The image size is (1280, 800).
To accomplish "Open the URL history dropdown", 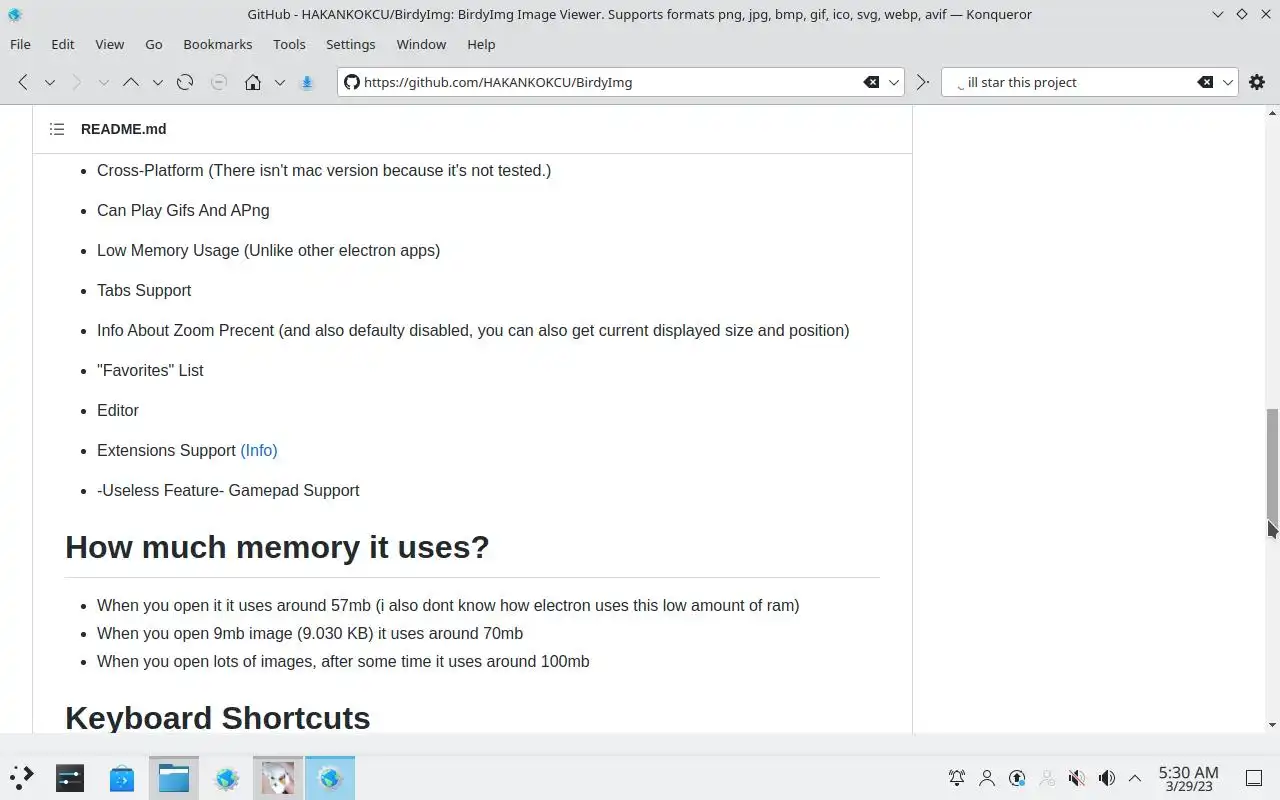I will point(894,82).
